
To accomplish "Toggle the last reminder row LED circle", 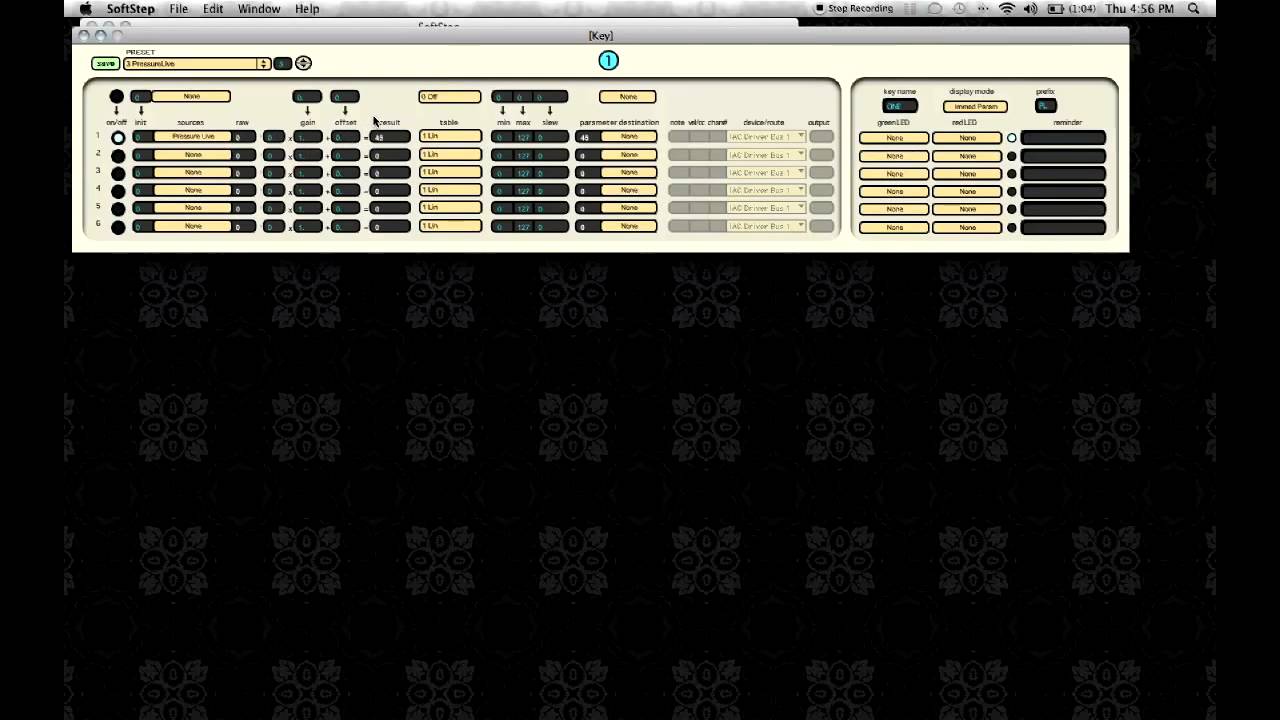I will [x=1011, y=228].
